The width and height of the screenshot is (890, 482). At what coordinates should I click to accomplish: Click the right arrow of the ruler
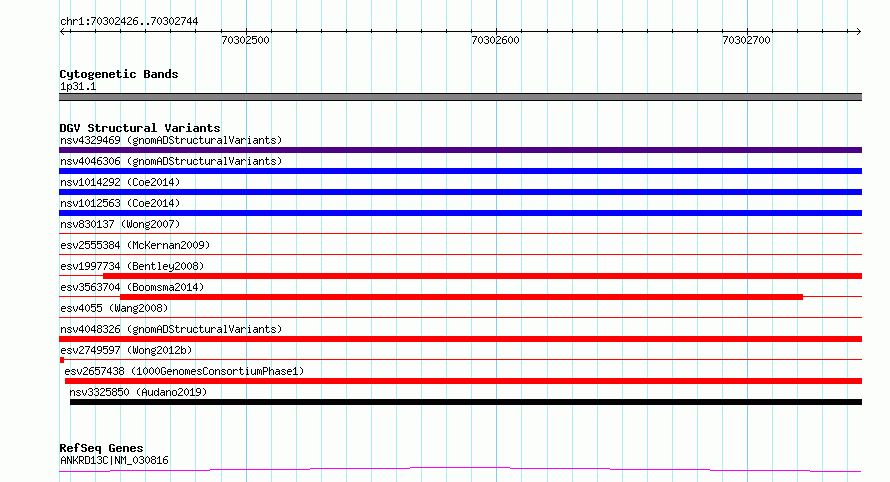[858, 31]
